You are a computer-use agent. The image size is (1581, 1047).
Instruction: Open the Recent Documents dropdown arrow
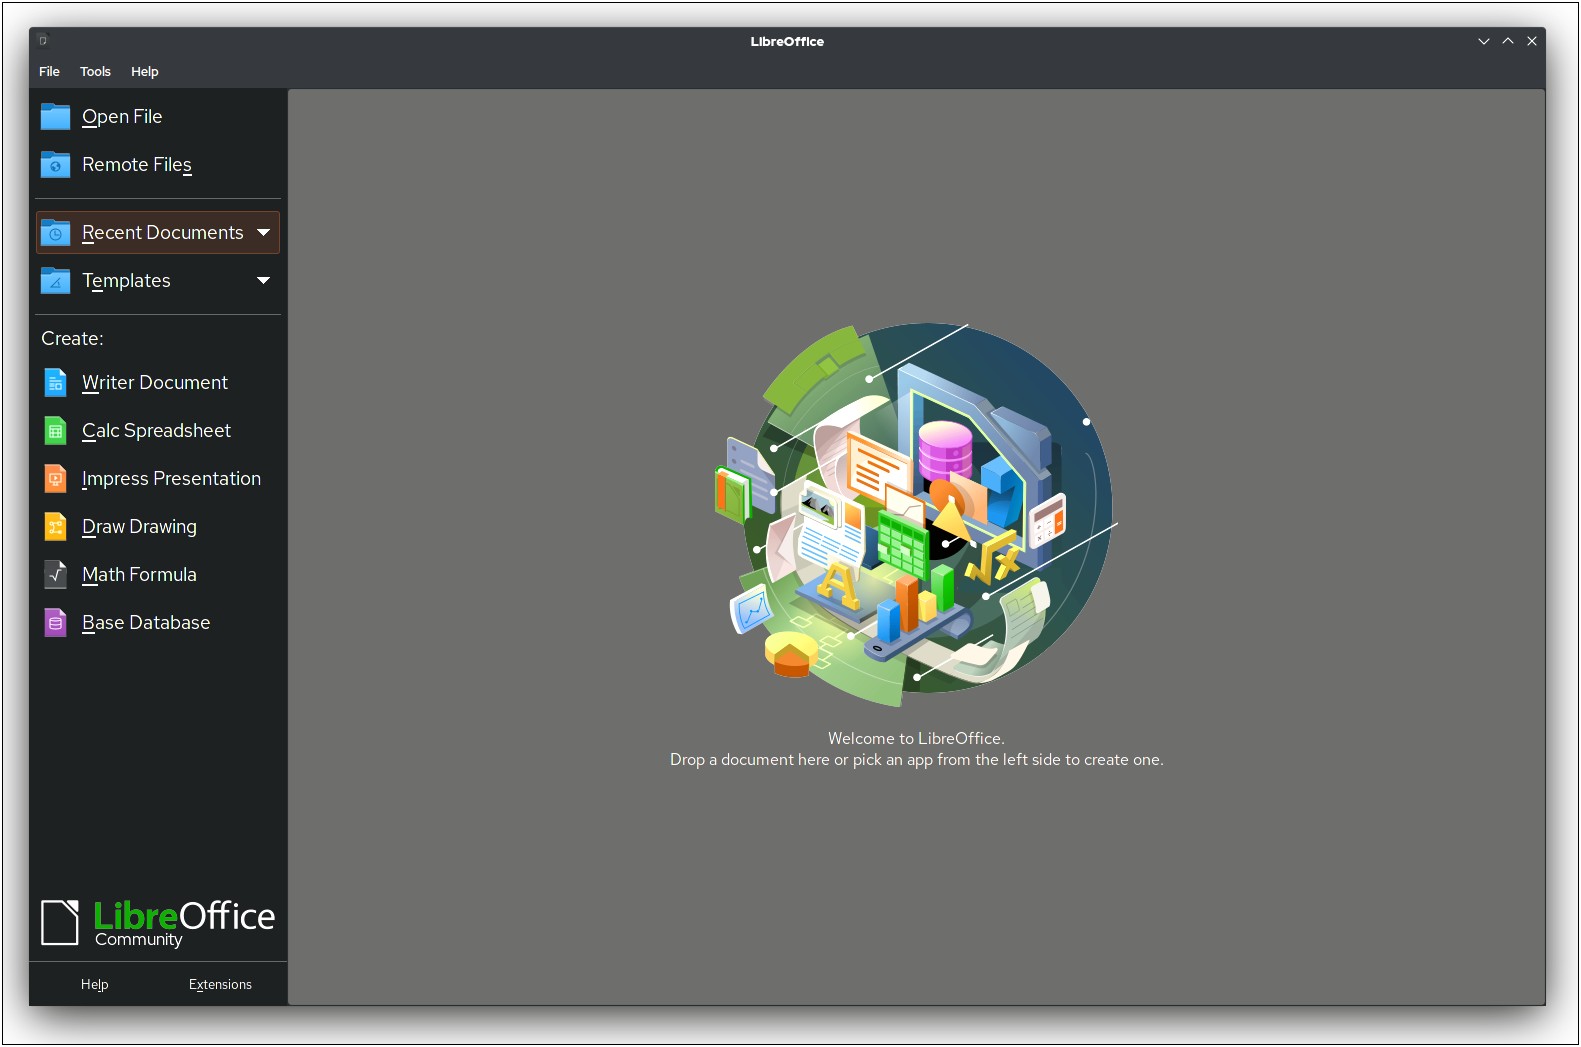[x=264, y=233]
